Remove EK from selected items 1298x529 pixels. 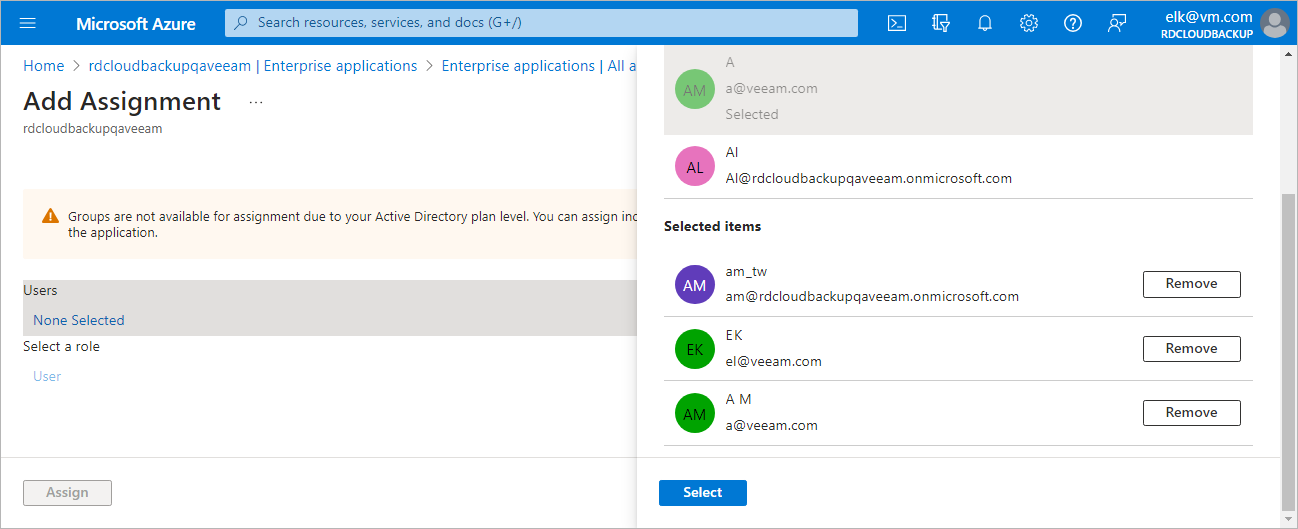(1191, 349)
